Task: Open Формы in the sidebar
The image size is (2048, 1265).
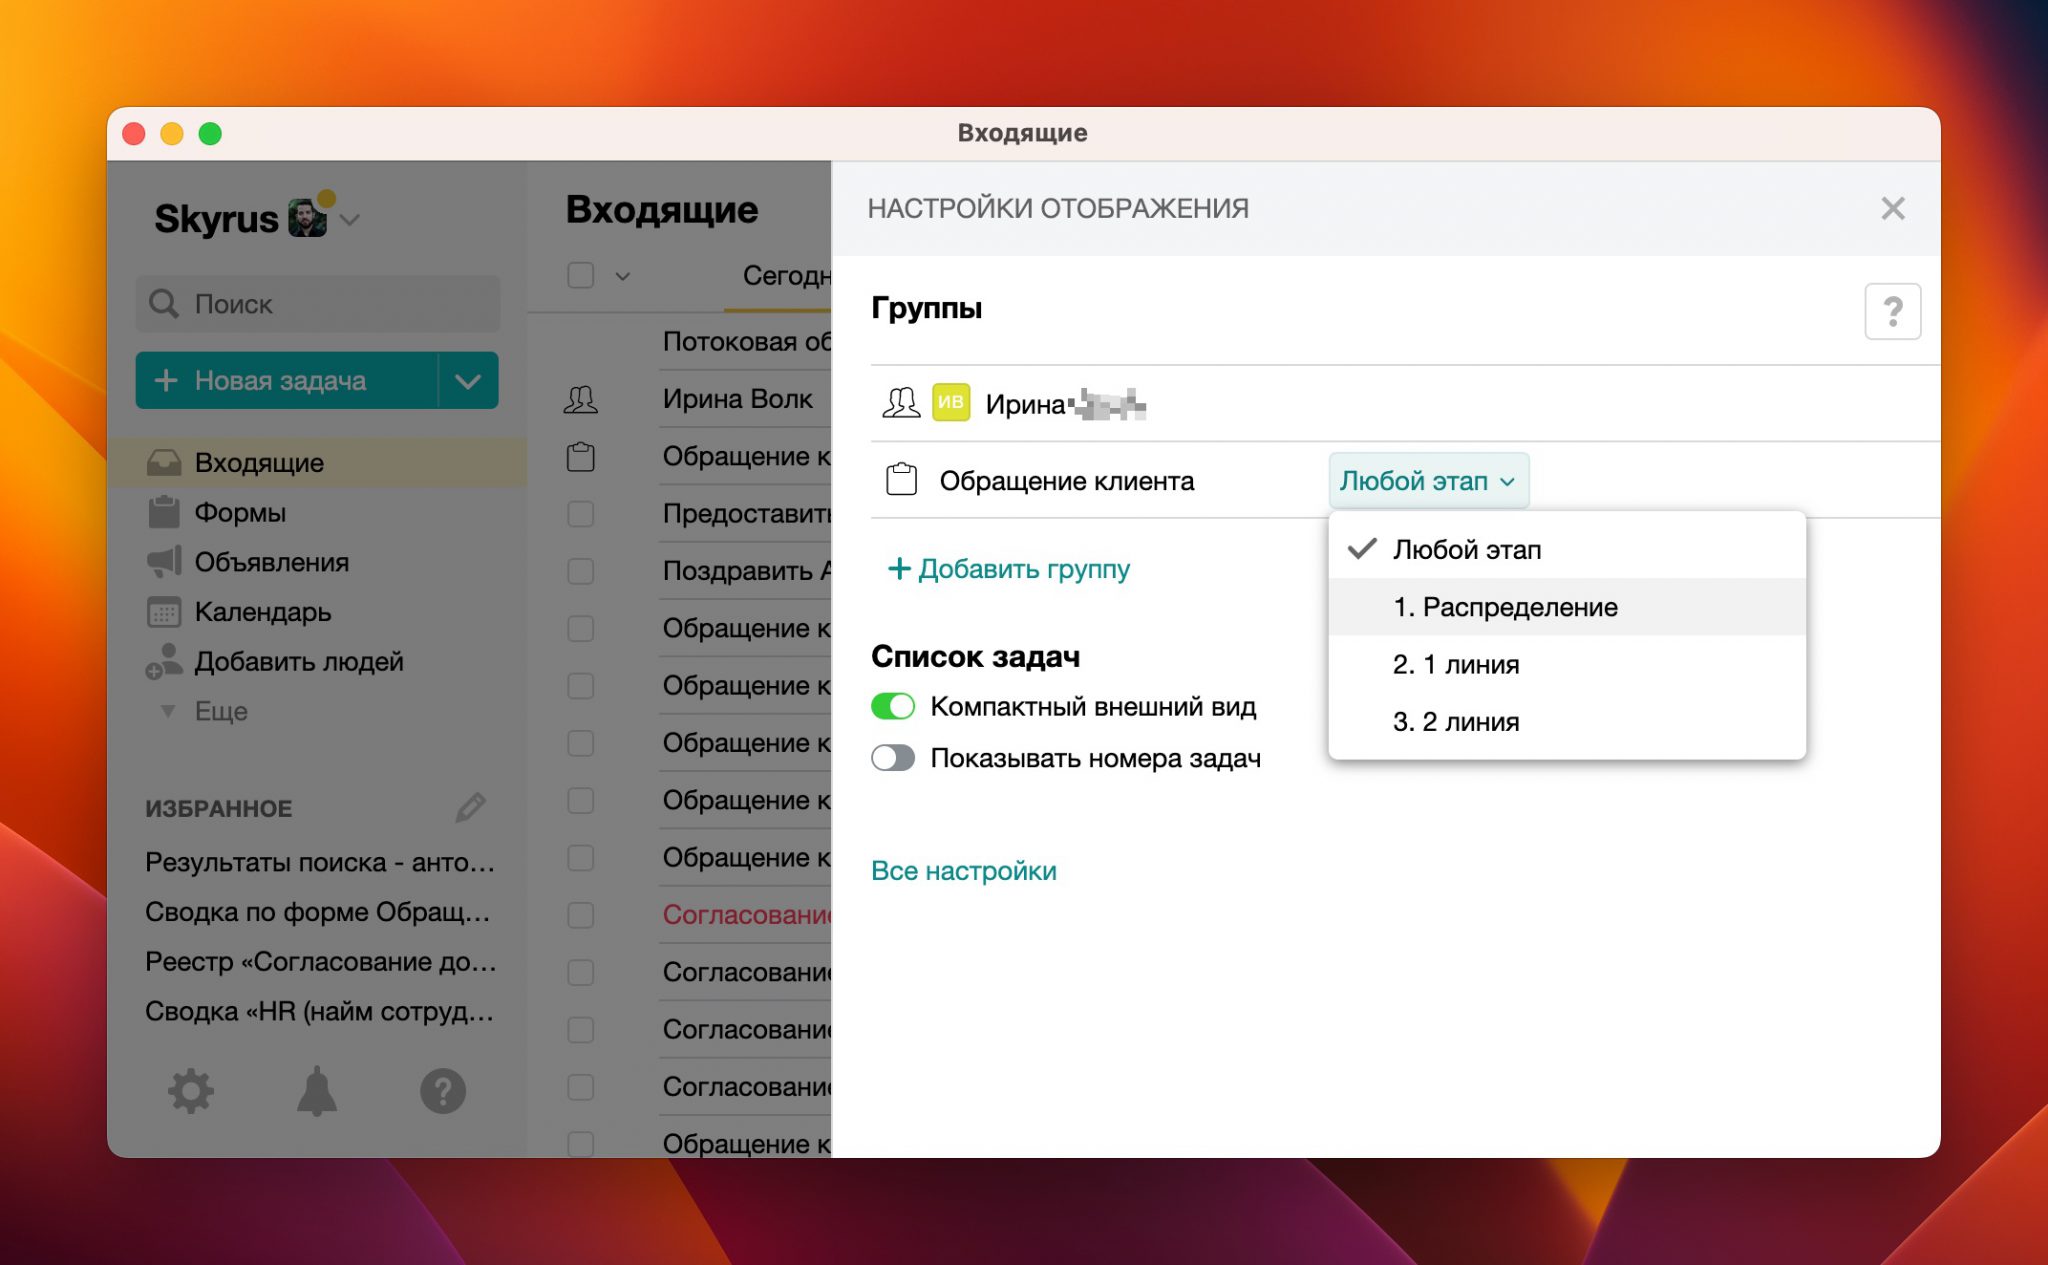Action: click(240, 512)
